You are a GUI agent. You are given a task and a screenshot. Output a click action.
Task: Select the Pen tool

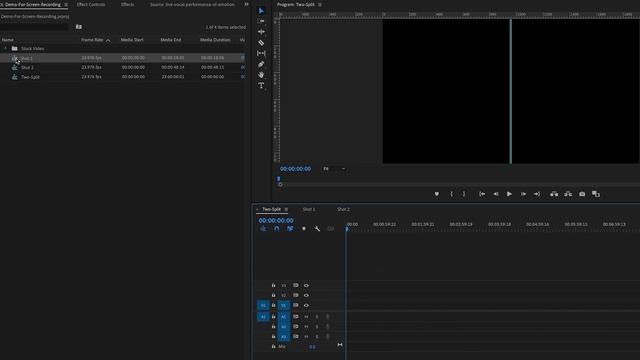(x=261, y=64)
